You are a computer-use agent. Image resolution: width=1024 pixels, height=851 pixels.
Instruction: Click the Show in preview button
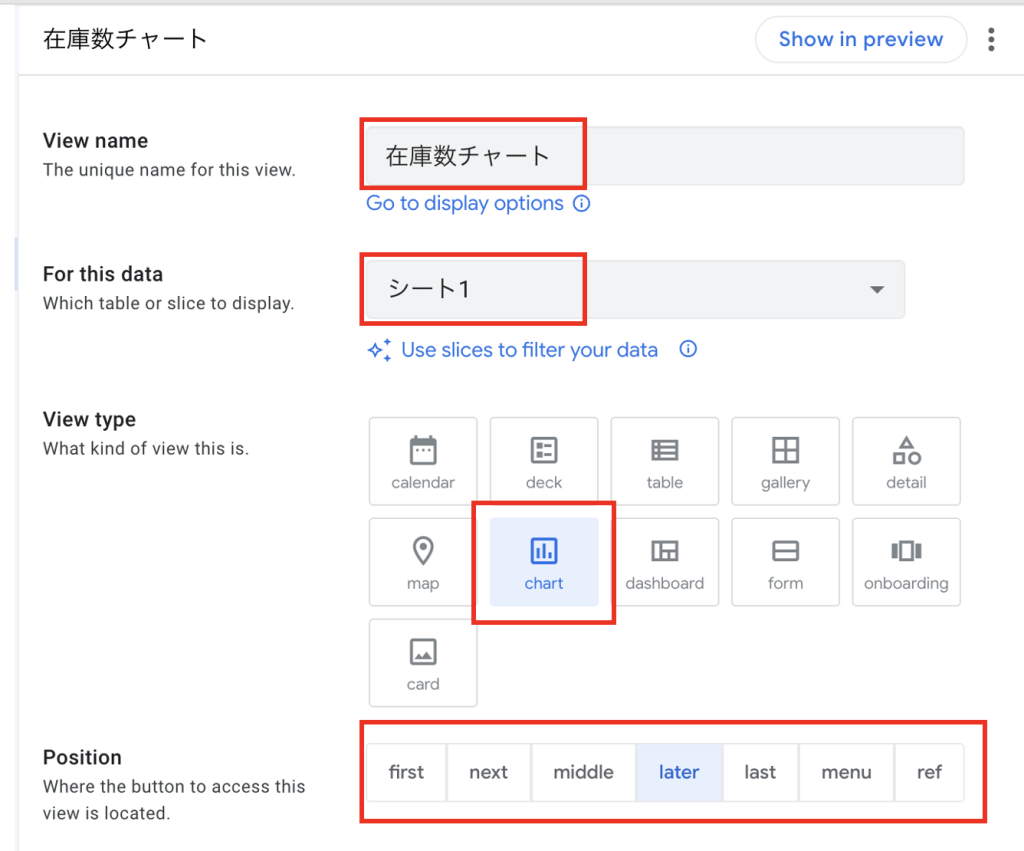pos(860,40)
